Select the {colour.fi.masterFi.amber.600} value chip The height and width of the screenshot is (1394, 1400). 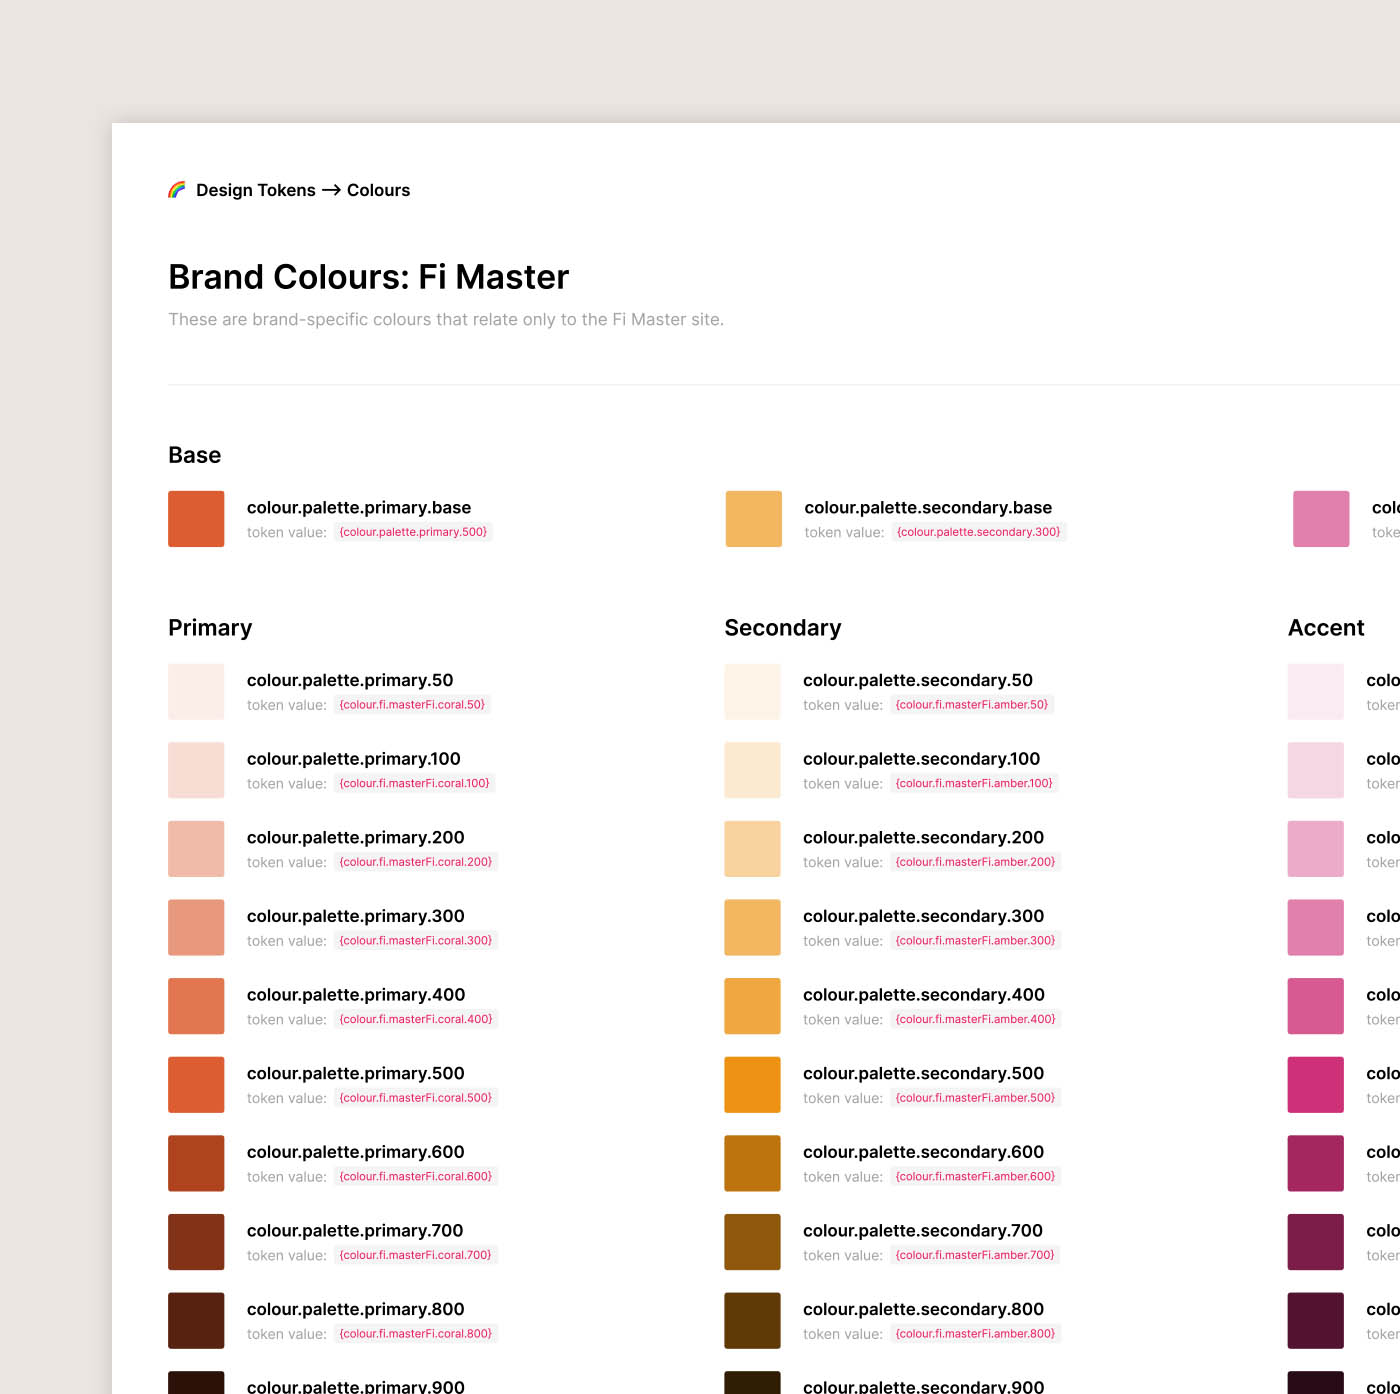click(976, 1177)
